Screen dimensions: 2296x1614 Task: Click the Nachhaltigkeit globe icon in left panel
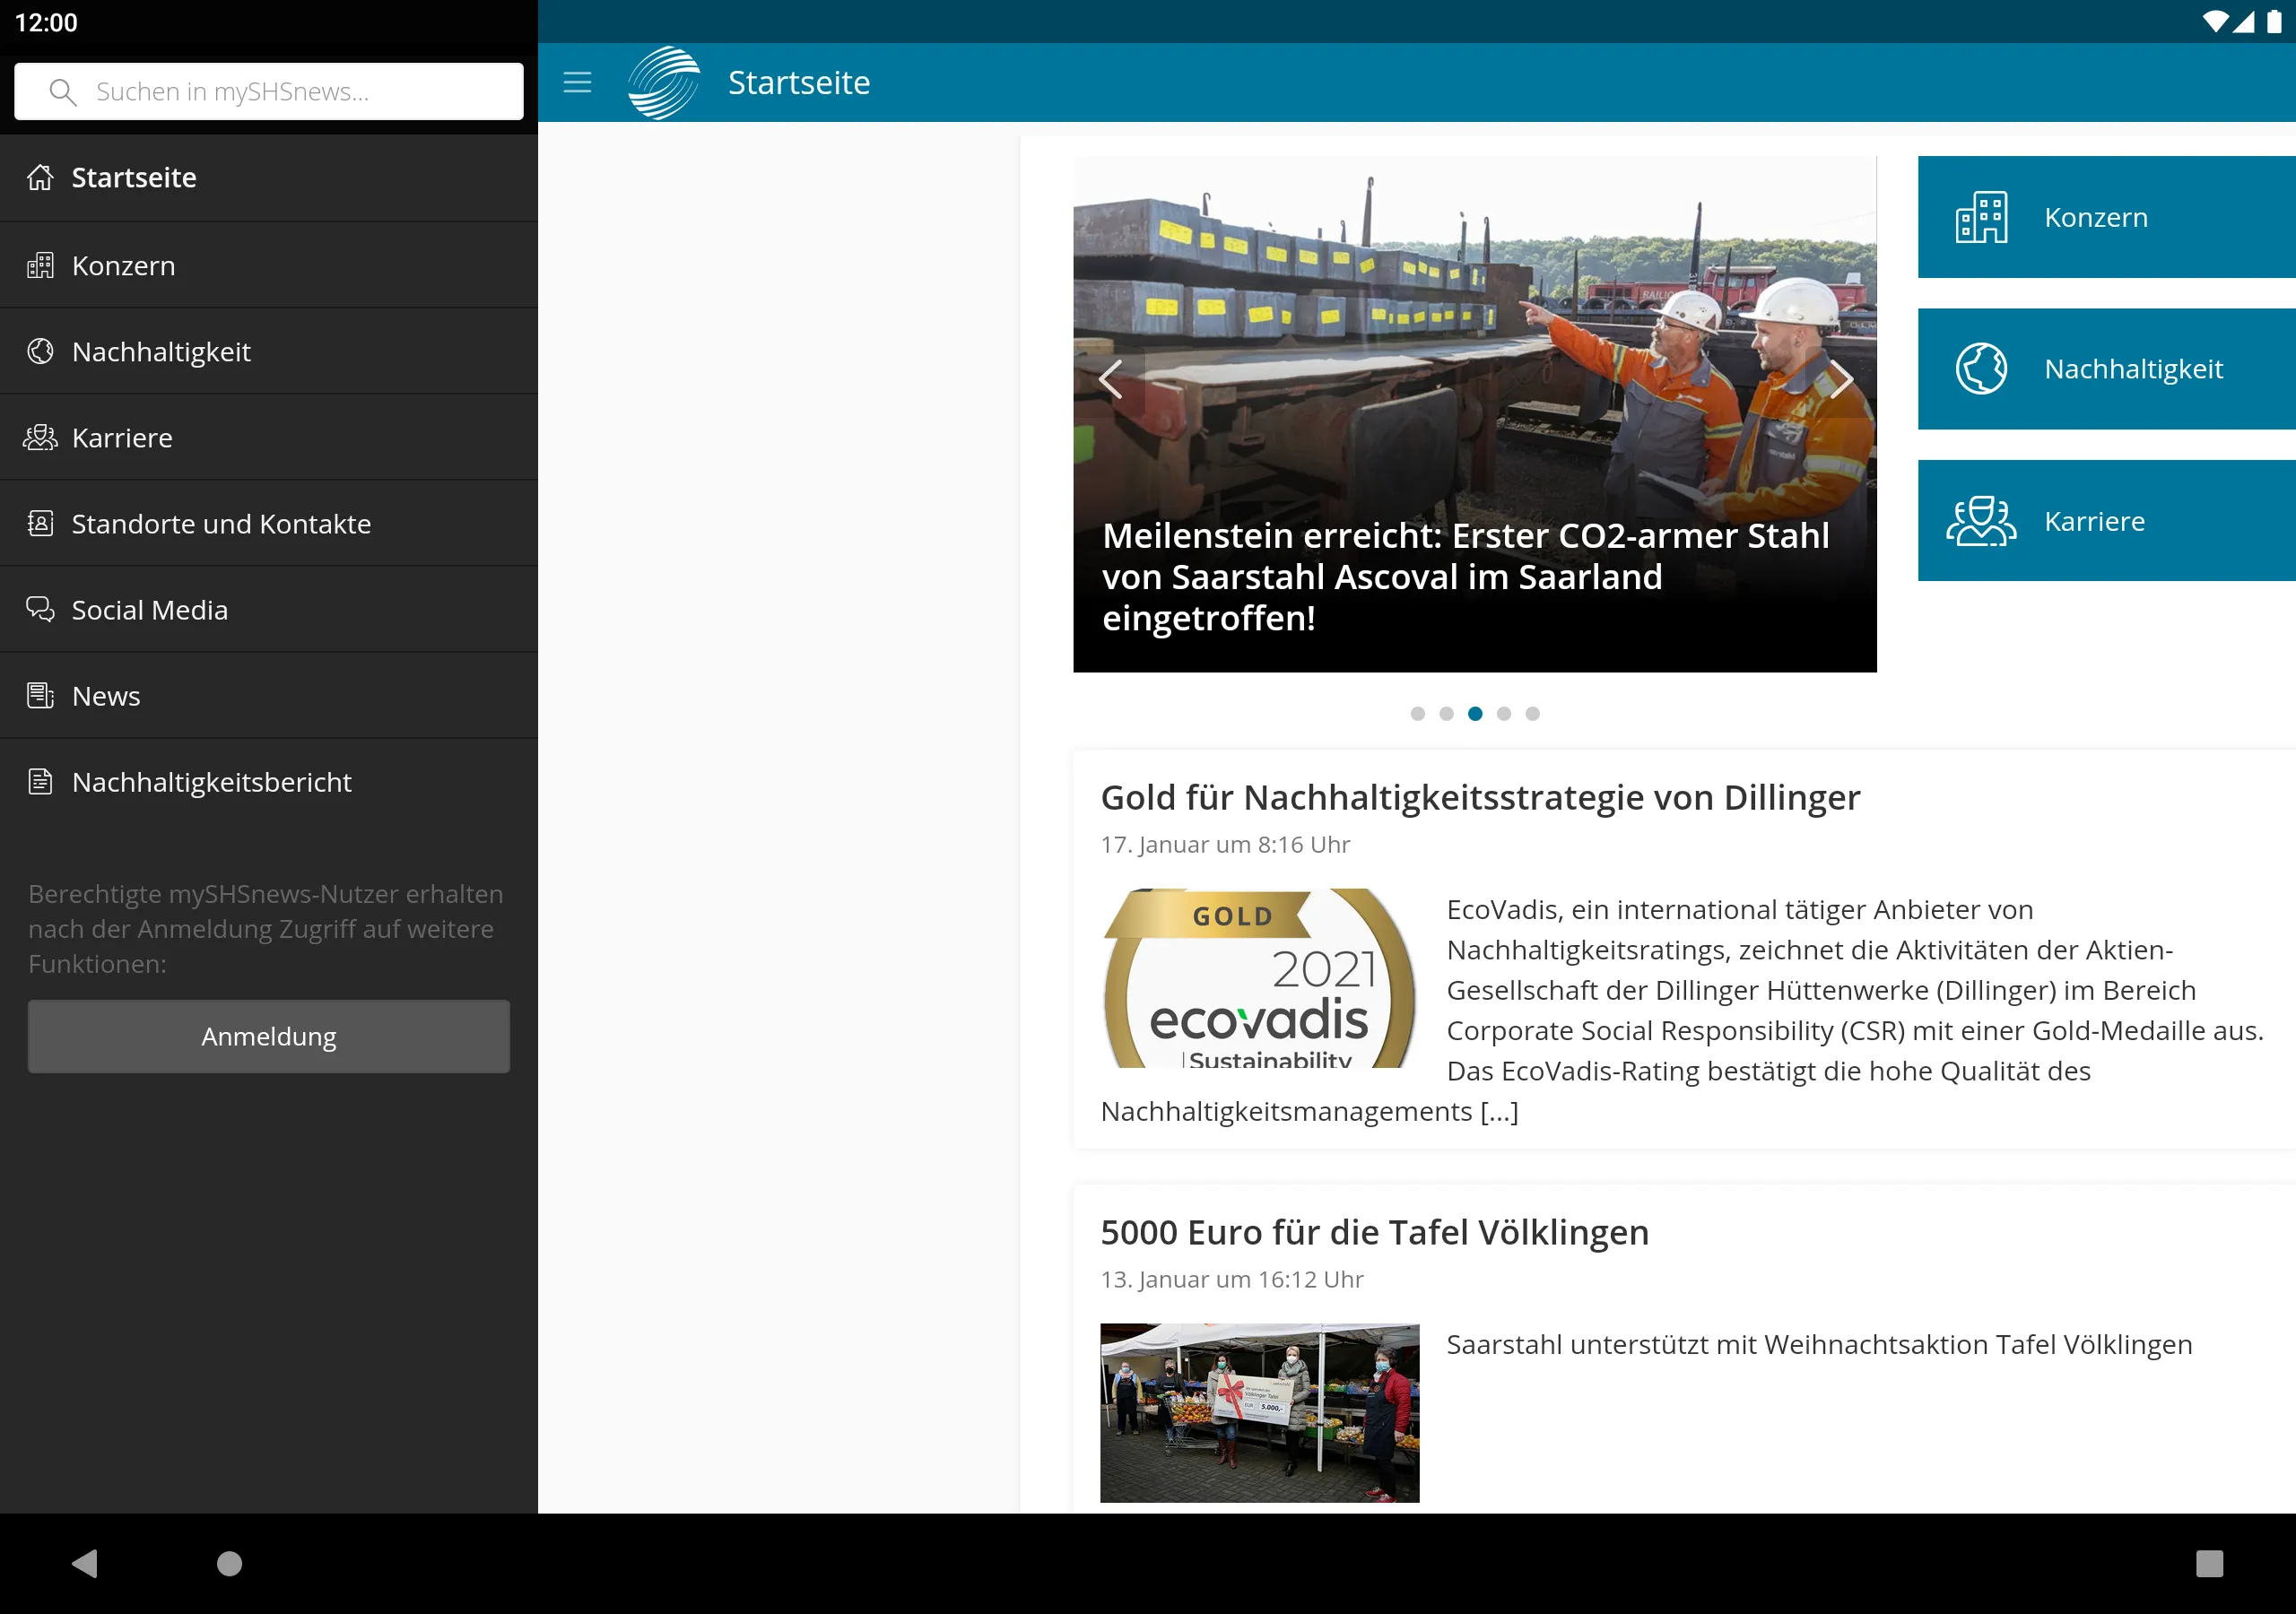click(40, 351)
